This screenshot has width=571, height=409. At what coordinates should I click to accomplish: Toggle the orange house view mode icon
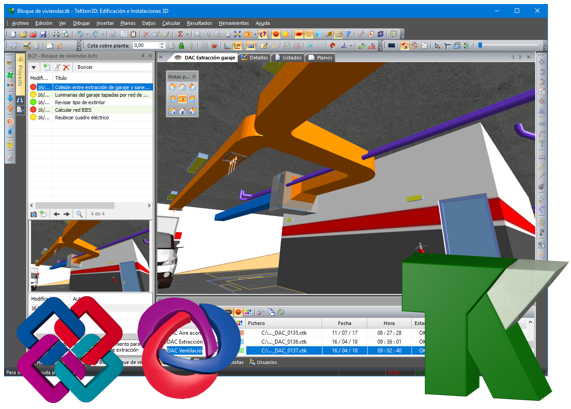coord(405,46)
